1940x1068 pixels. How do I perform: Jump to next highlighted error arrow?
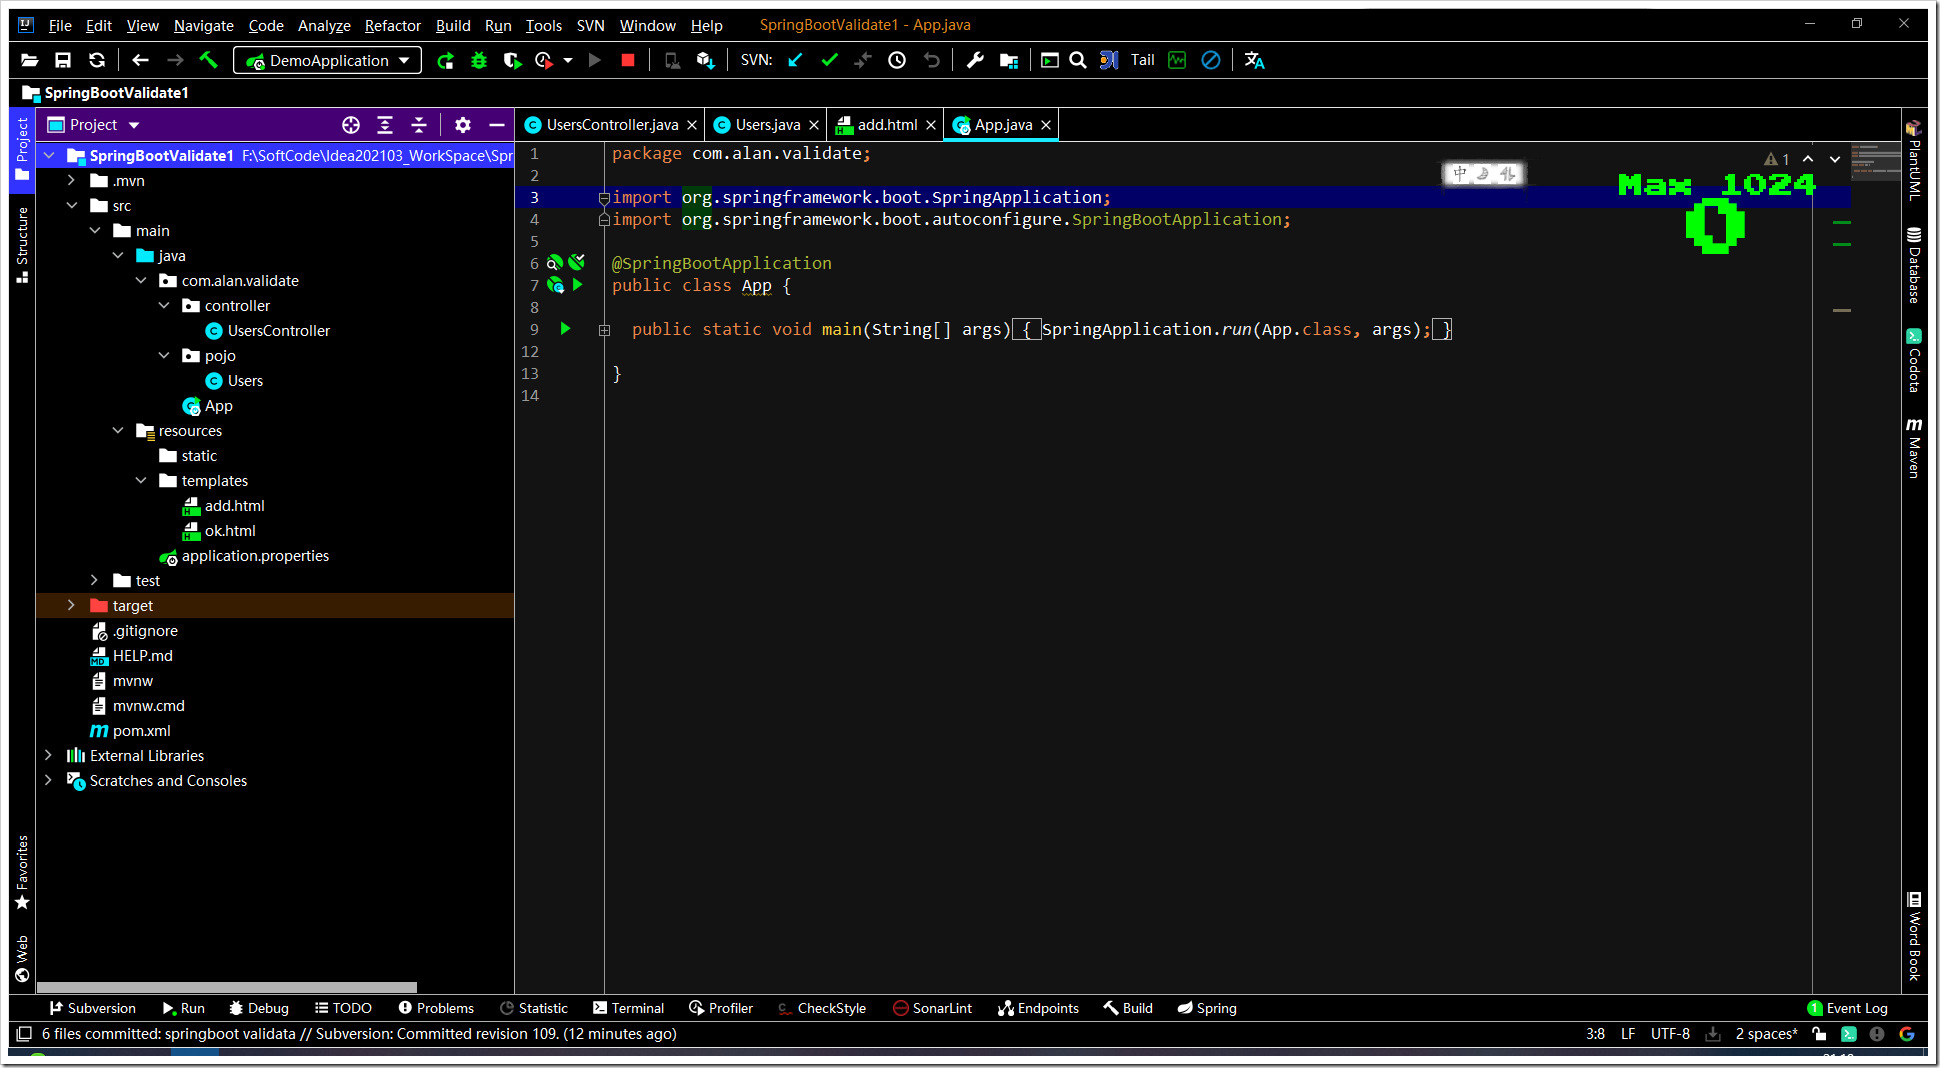[x=1835, y=159]
